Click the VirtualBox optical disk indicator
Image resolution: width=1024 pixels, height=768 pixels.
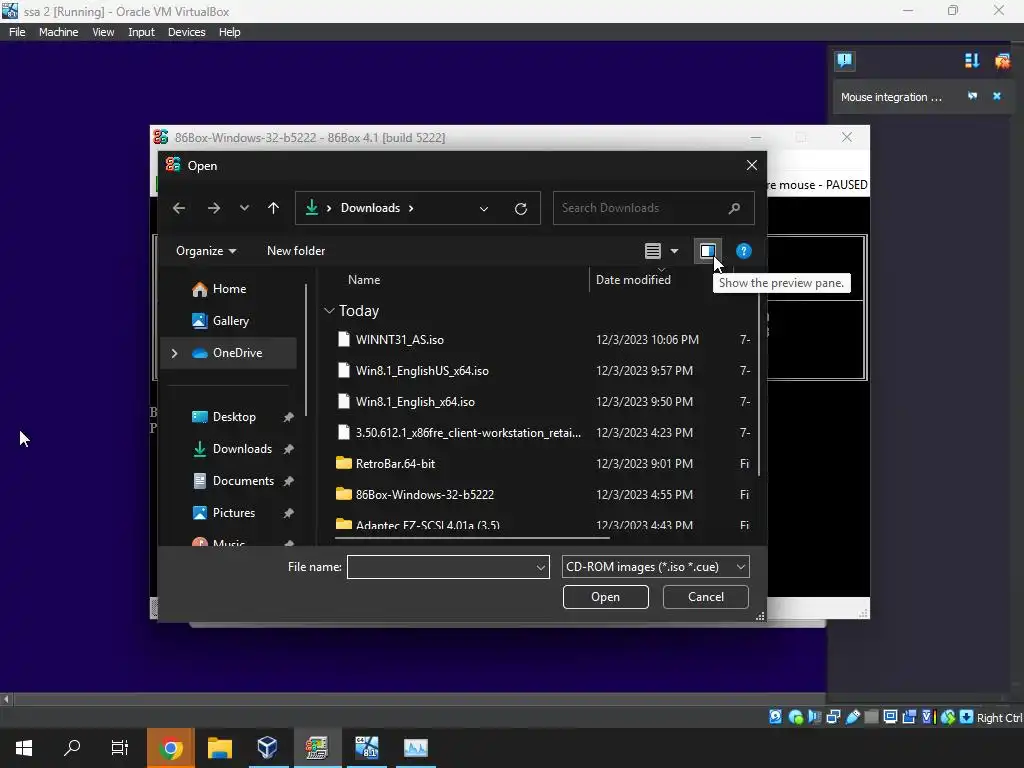[795, 717]
